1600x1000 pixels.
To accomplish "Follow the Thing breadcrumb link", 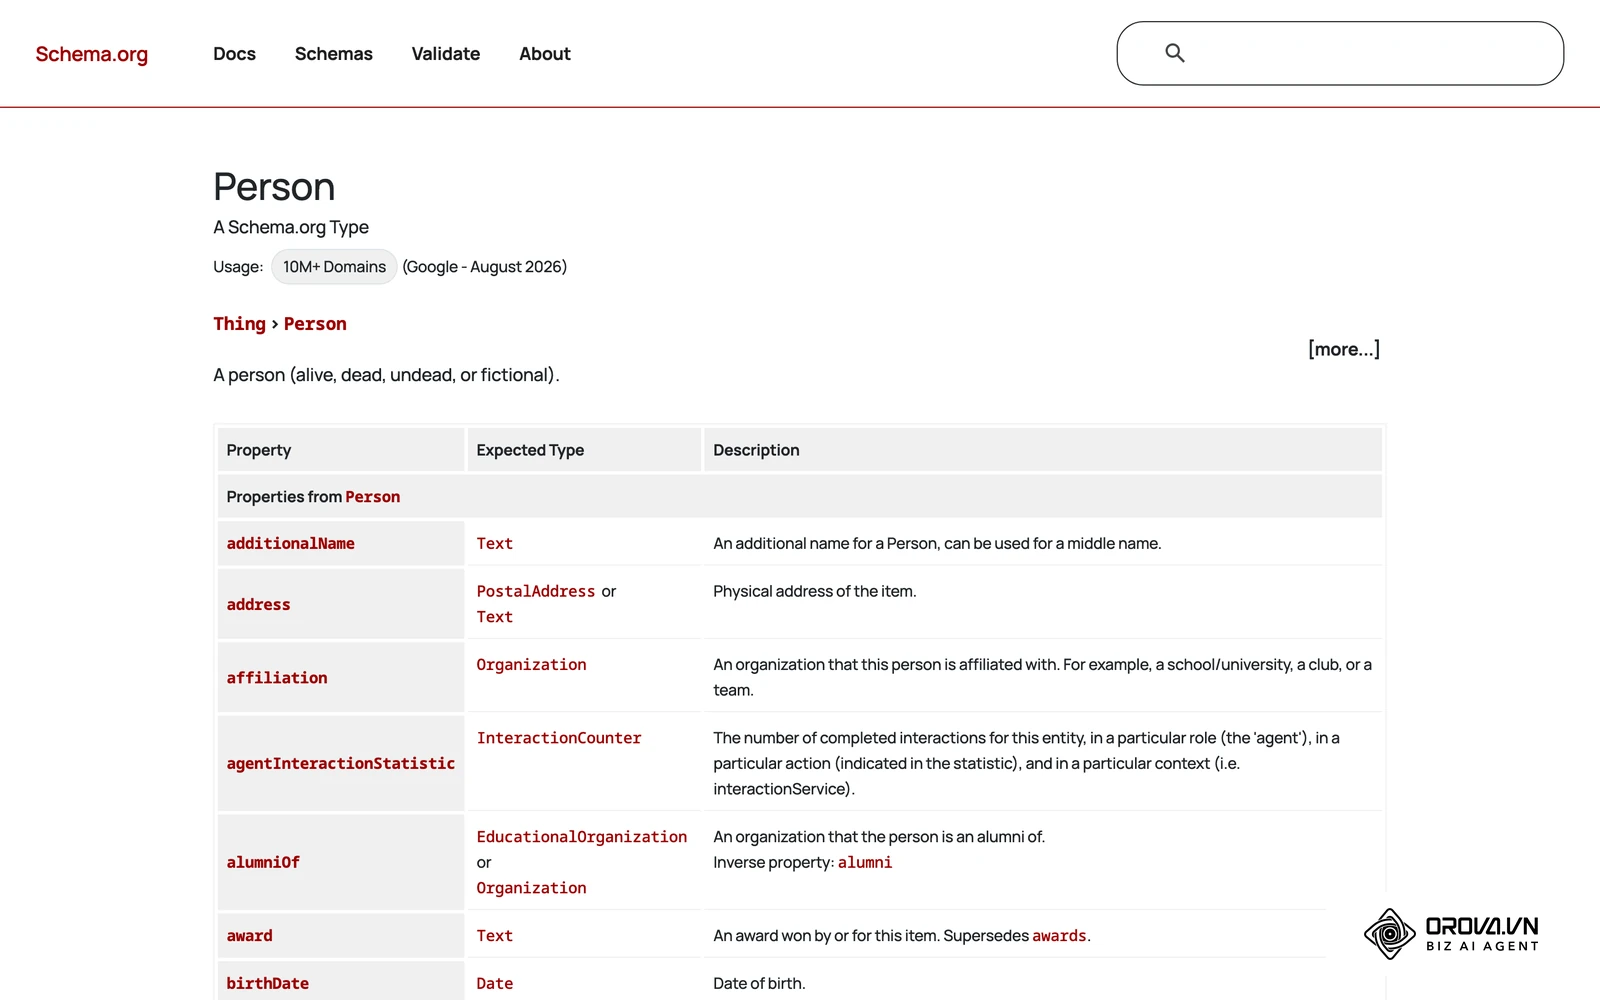I will (x=240, y=324).
